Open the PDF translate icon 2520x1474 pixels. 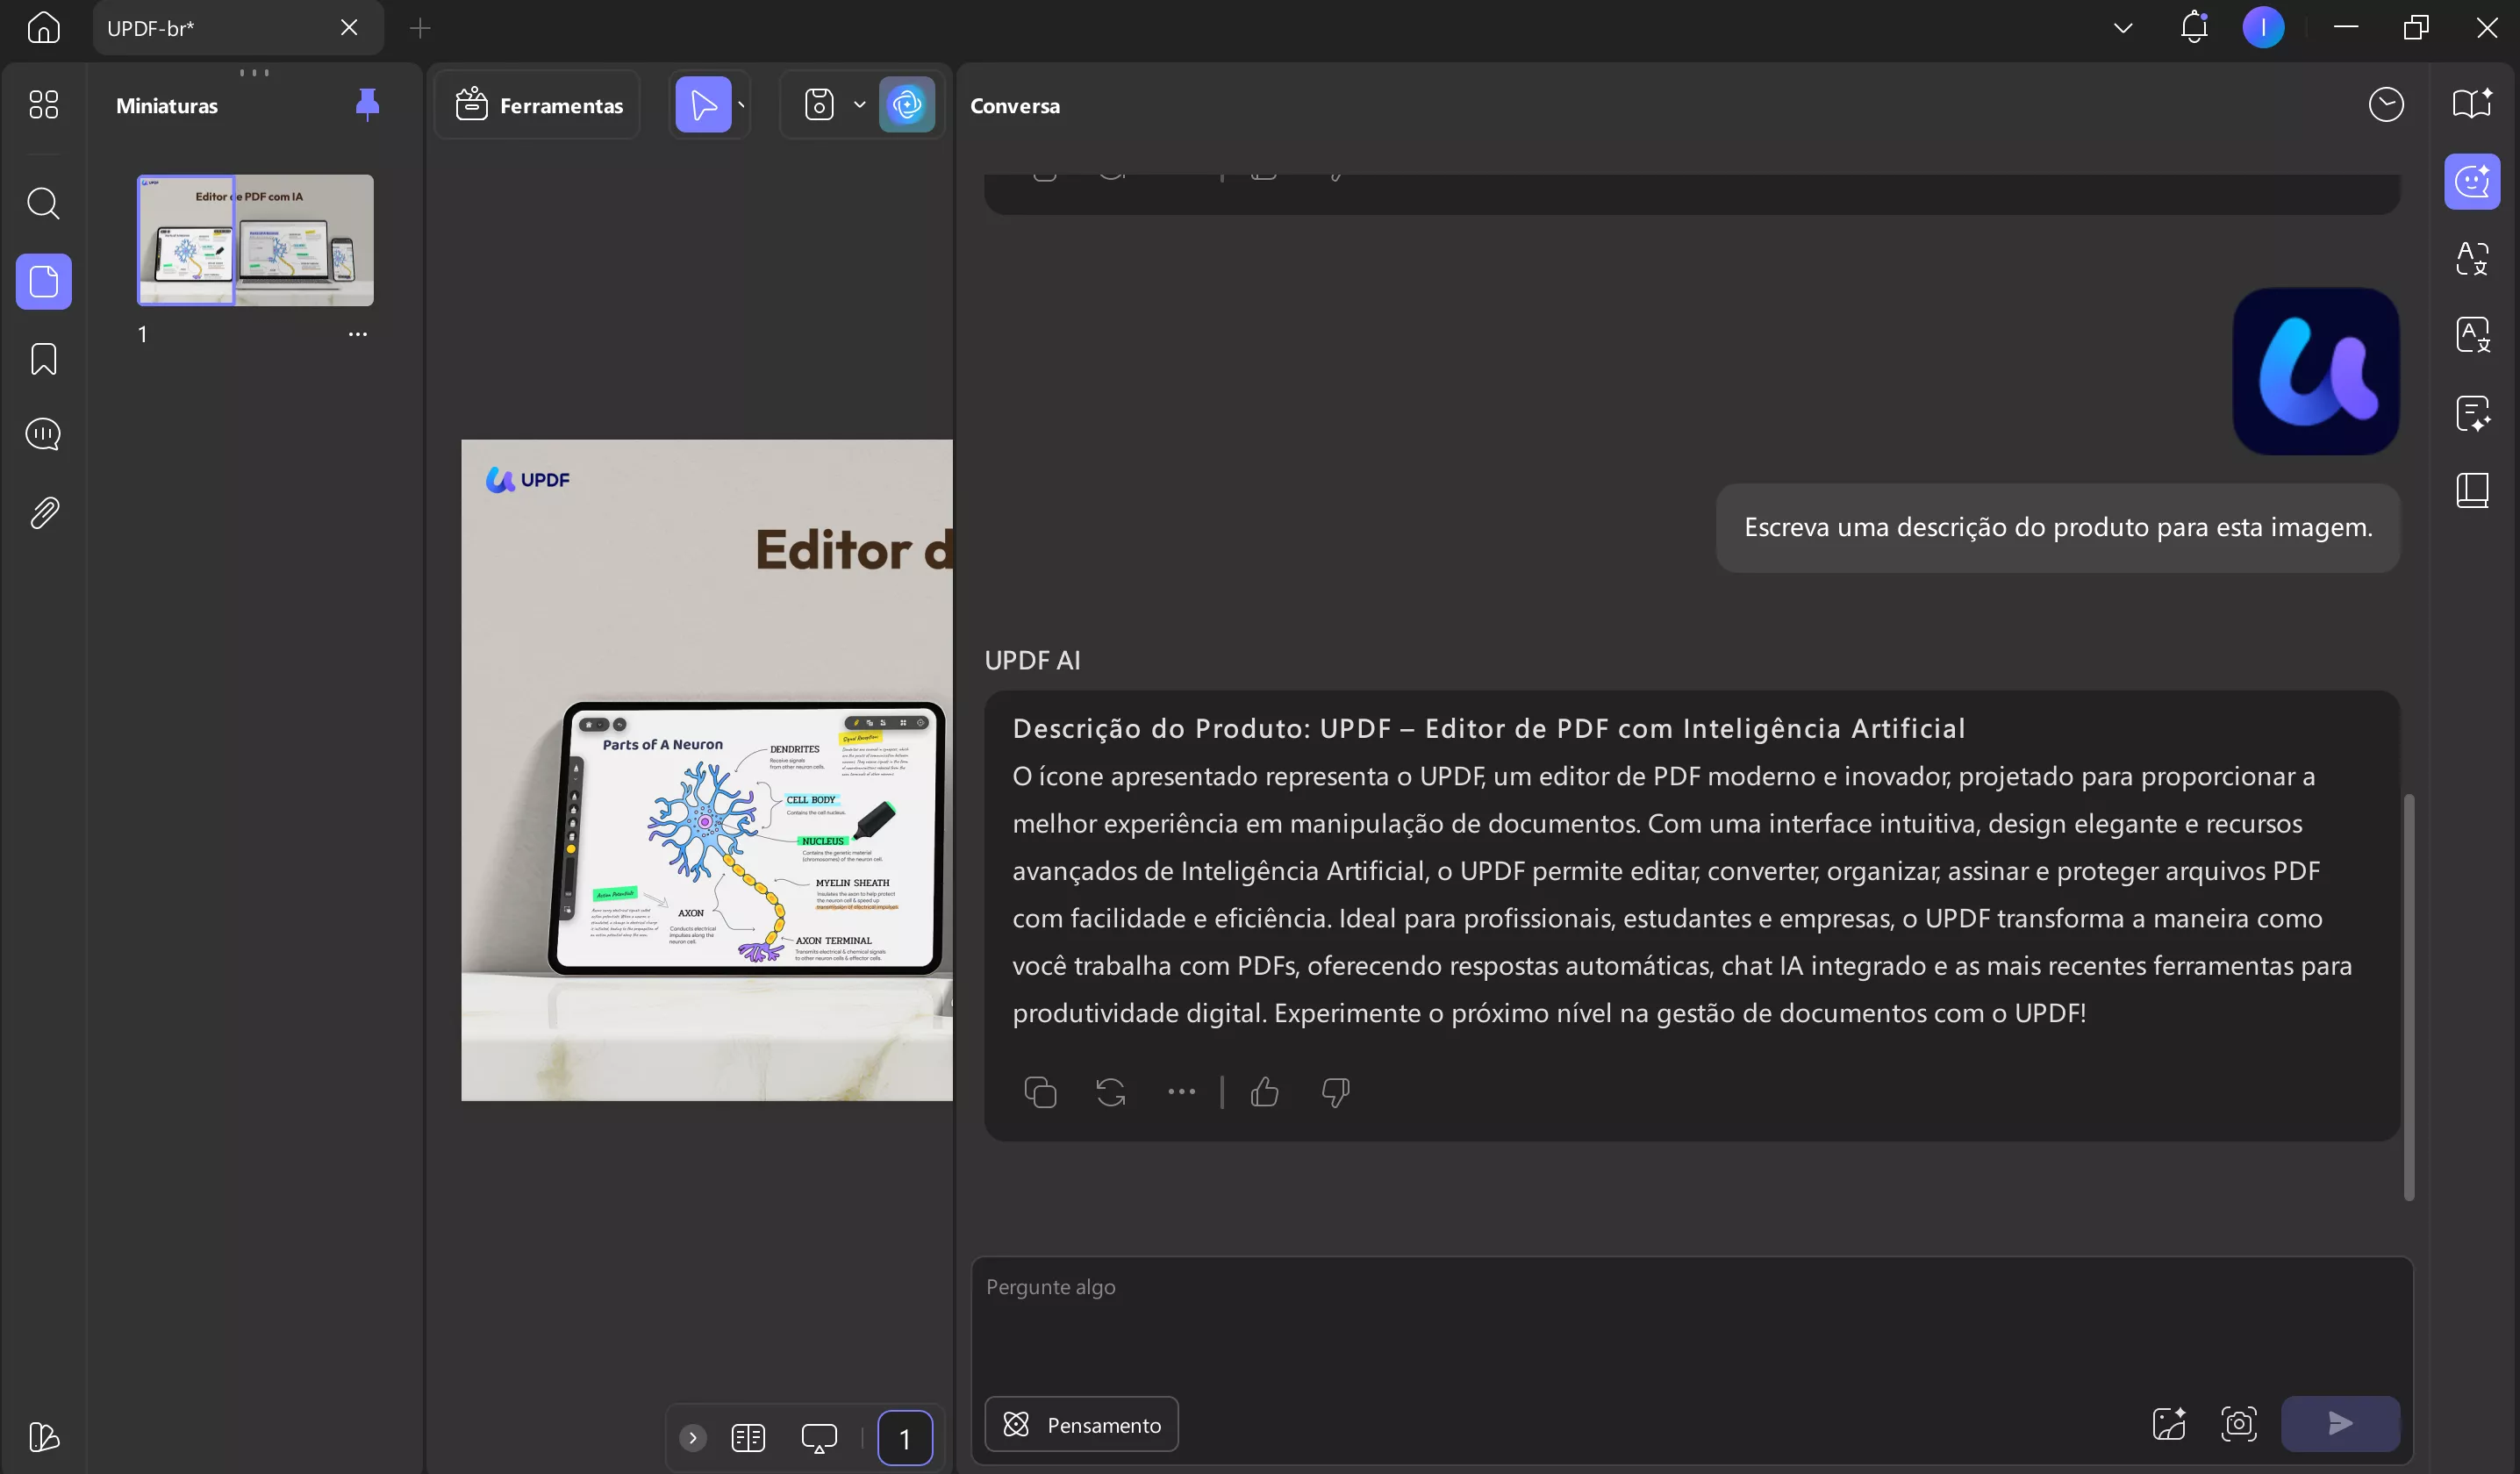tap(2472, 335)
